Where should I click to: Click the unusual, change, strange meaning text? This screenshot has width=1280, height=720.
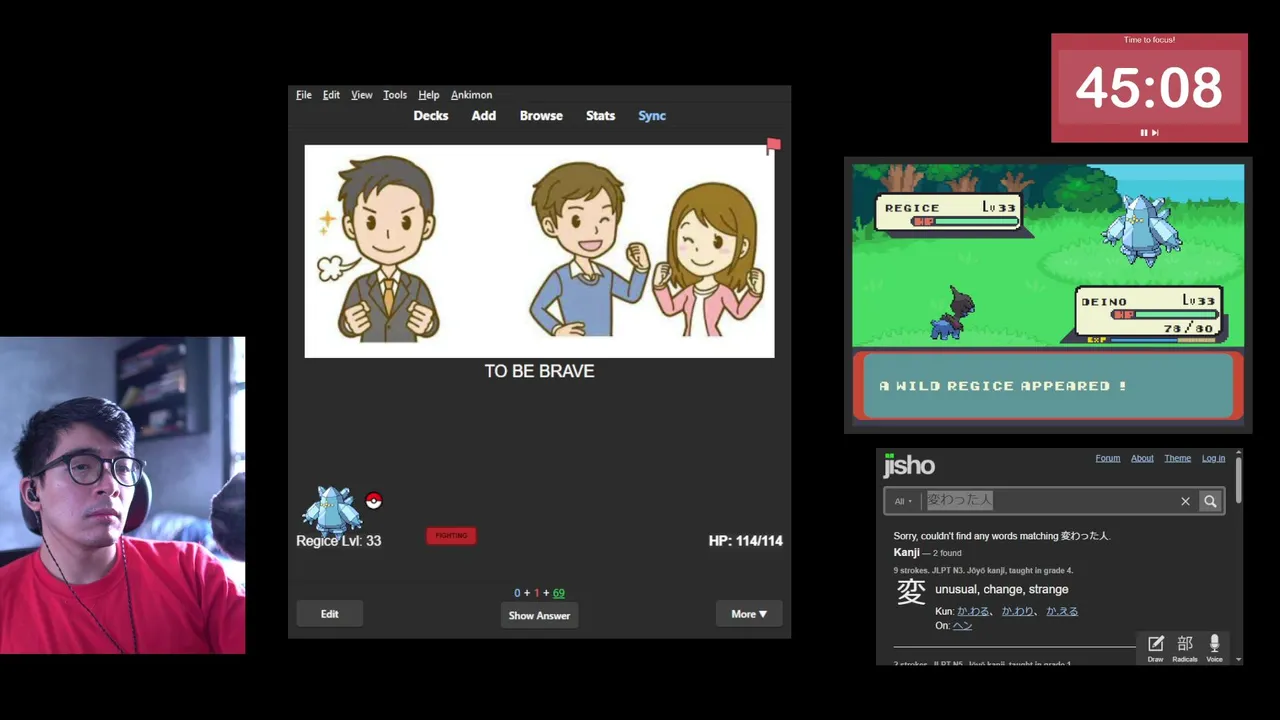point(1001,590)
